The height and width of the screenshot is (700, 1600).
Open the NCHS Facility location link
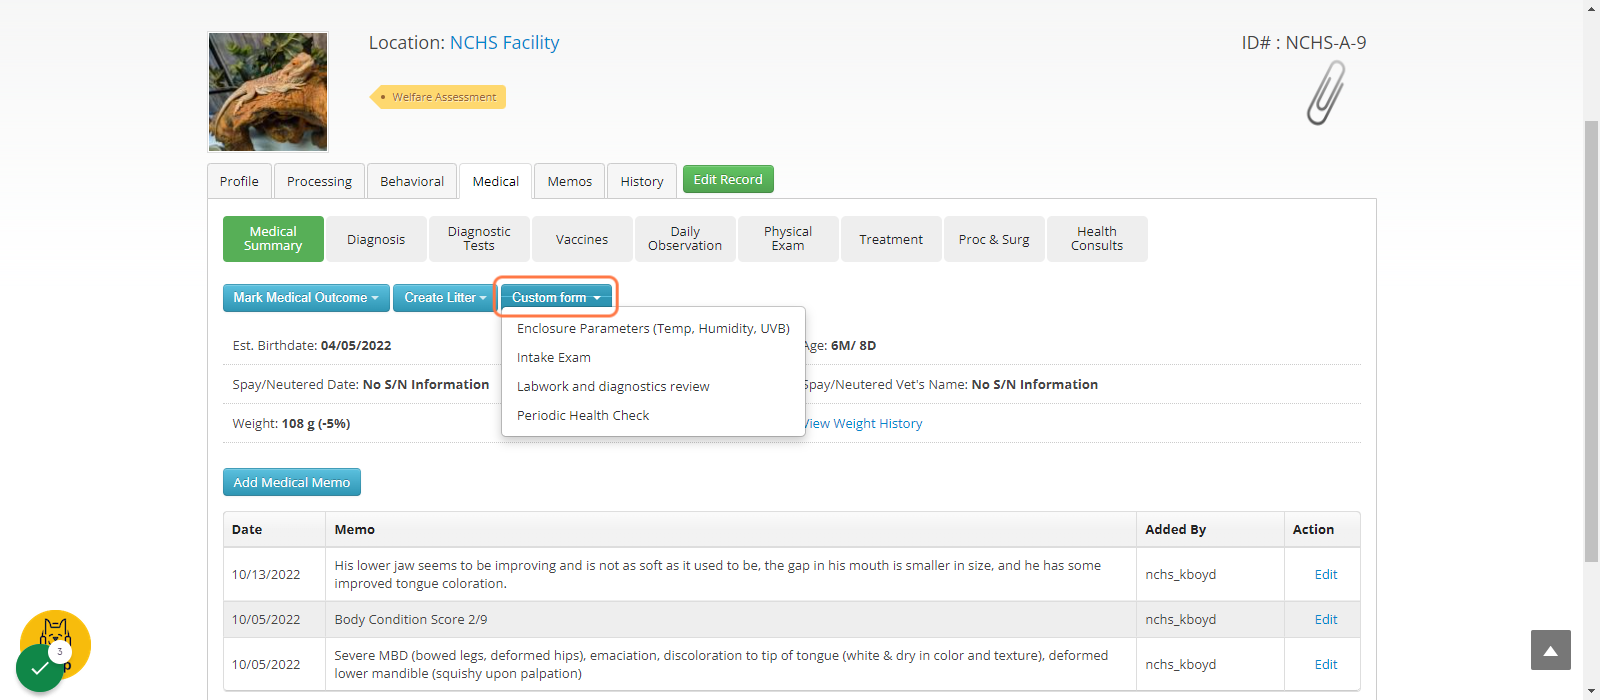(504, 43)
